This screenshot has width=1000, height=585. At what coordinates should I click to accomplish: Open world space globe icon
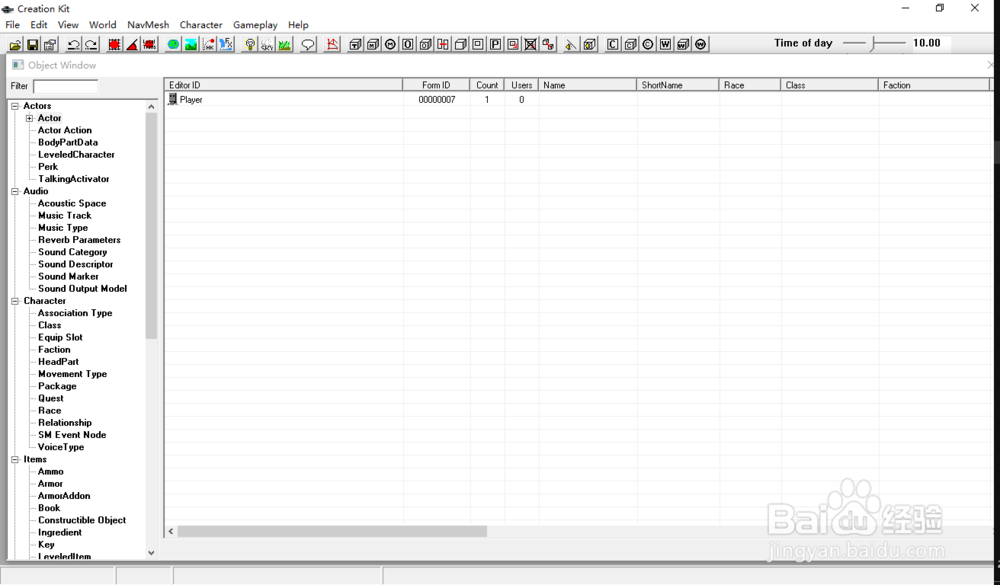coord(173,44)
